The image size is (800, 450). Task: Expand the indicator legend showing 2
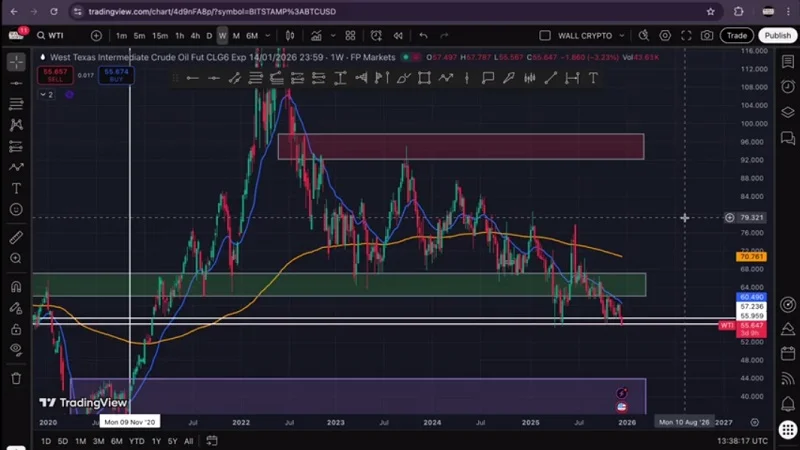pos(46,94)
